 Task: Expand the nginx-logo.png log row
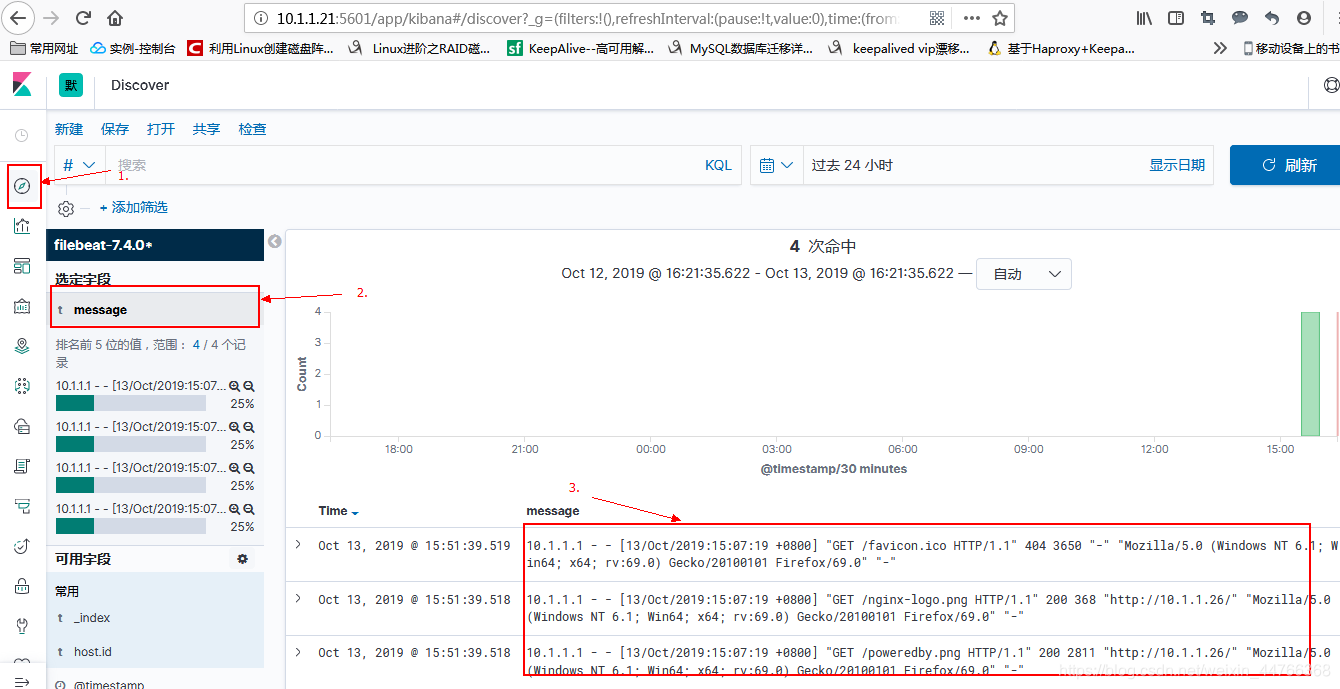(x=298, y=598)
